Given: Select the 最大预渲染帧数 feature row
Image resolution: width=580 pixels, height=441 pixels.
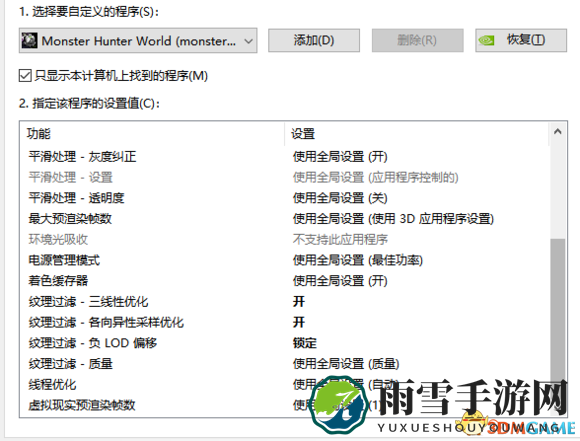Looking at the screenshot, I should [285, 219].
